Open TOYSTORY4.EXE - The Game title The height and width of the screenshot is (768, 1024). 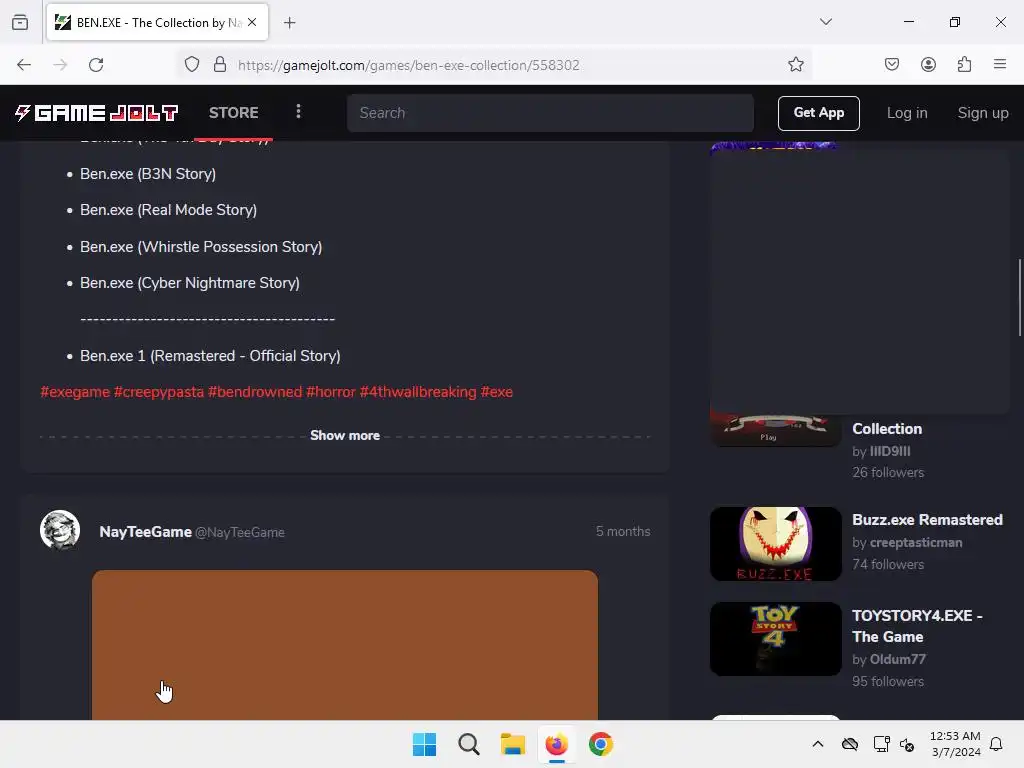pyautogui.click(x=918, y=626)
